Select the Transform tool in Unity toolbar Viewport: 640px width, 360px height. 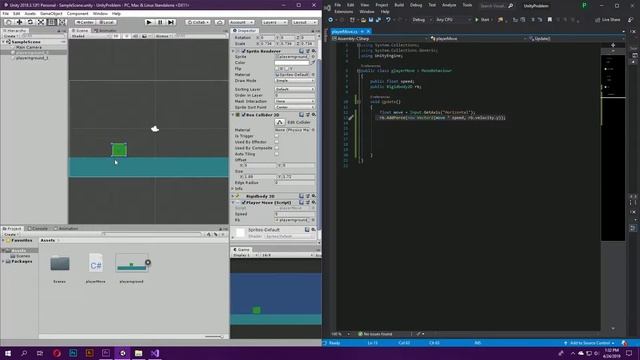[x=62, y=22]
